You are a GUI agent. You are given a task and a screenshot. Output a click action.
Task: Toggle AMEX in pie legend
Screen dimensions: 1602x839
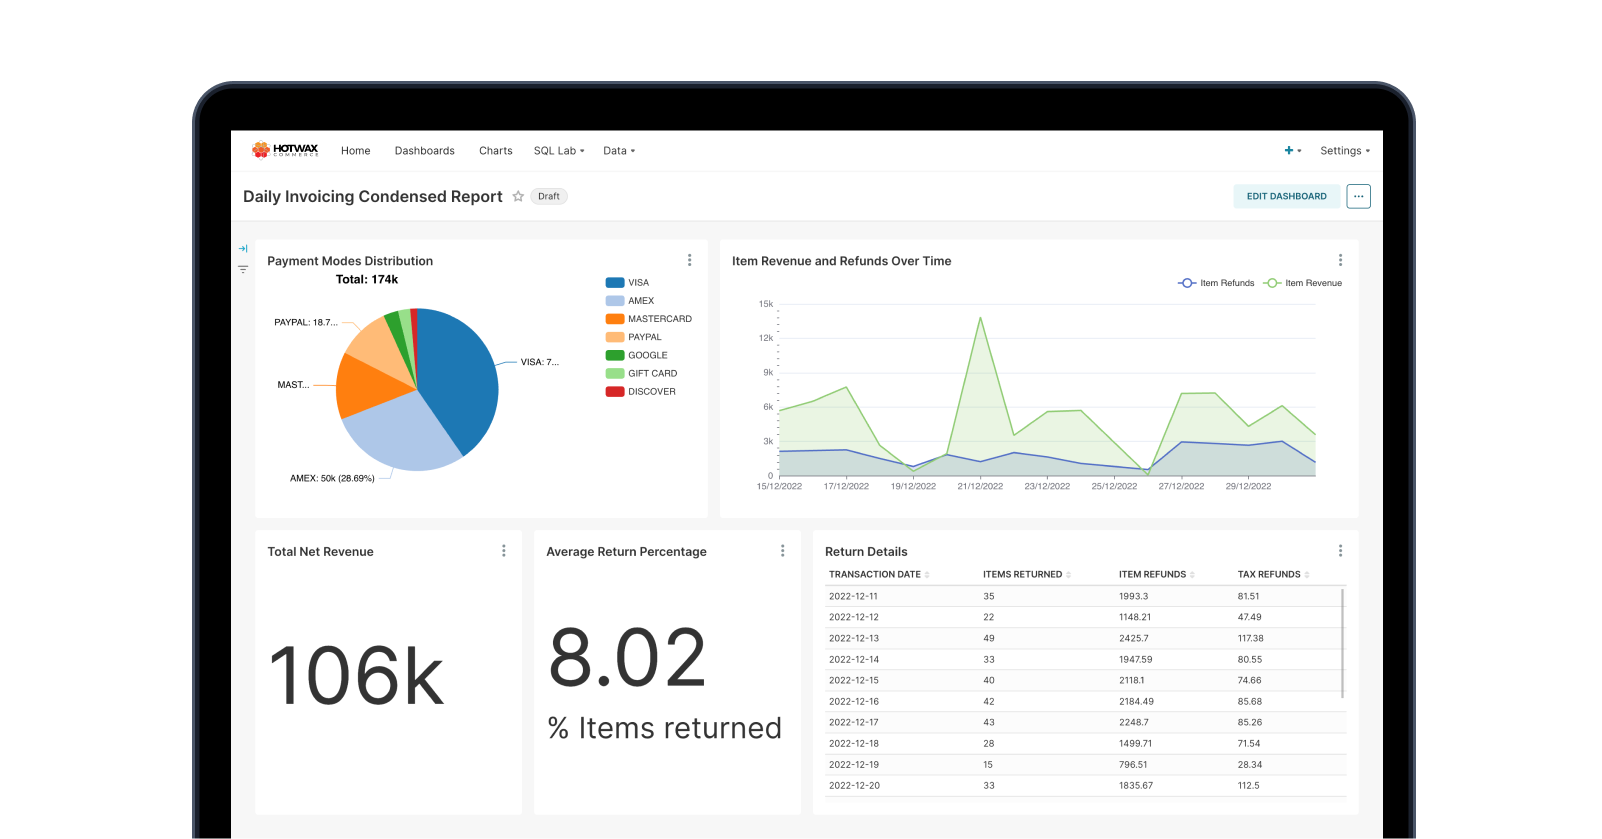point(630,301)
